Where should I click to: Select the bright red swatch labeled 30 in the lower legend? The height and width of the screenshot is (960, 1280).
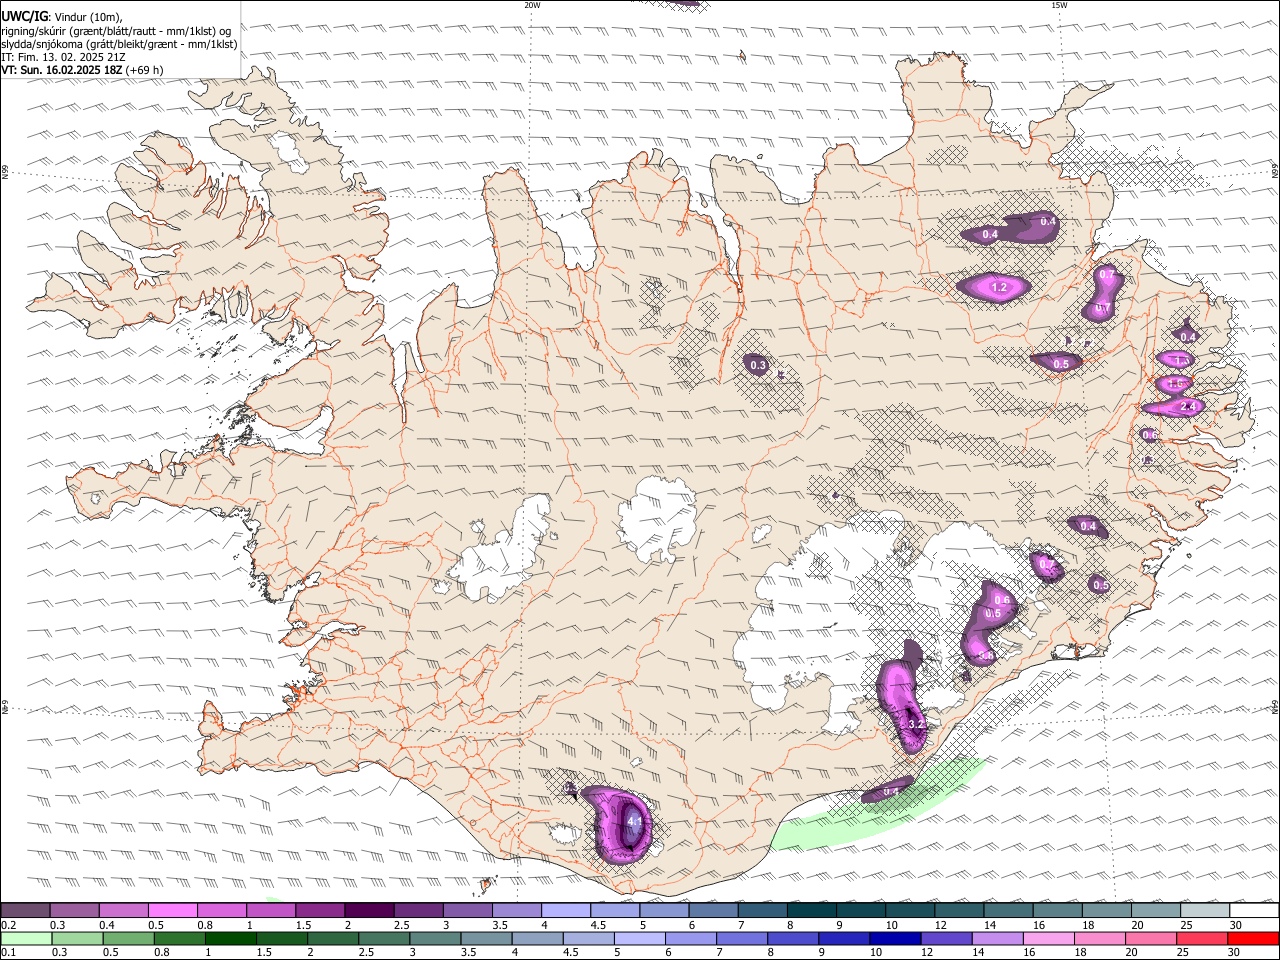(x=1253, y=938)
